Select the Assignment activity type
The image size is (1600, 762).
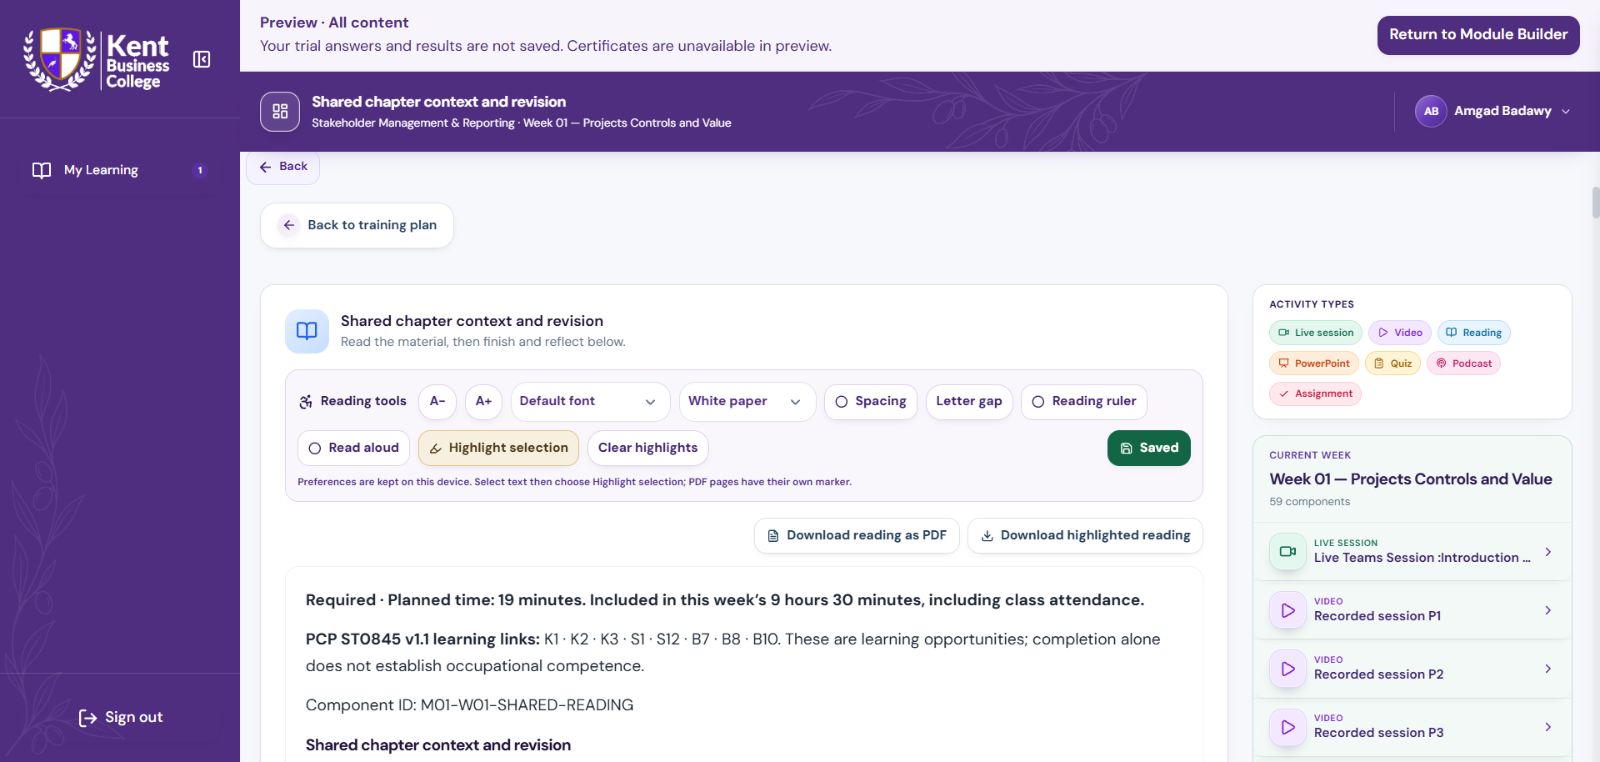(1315, 394)
